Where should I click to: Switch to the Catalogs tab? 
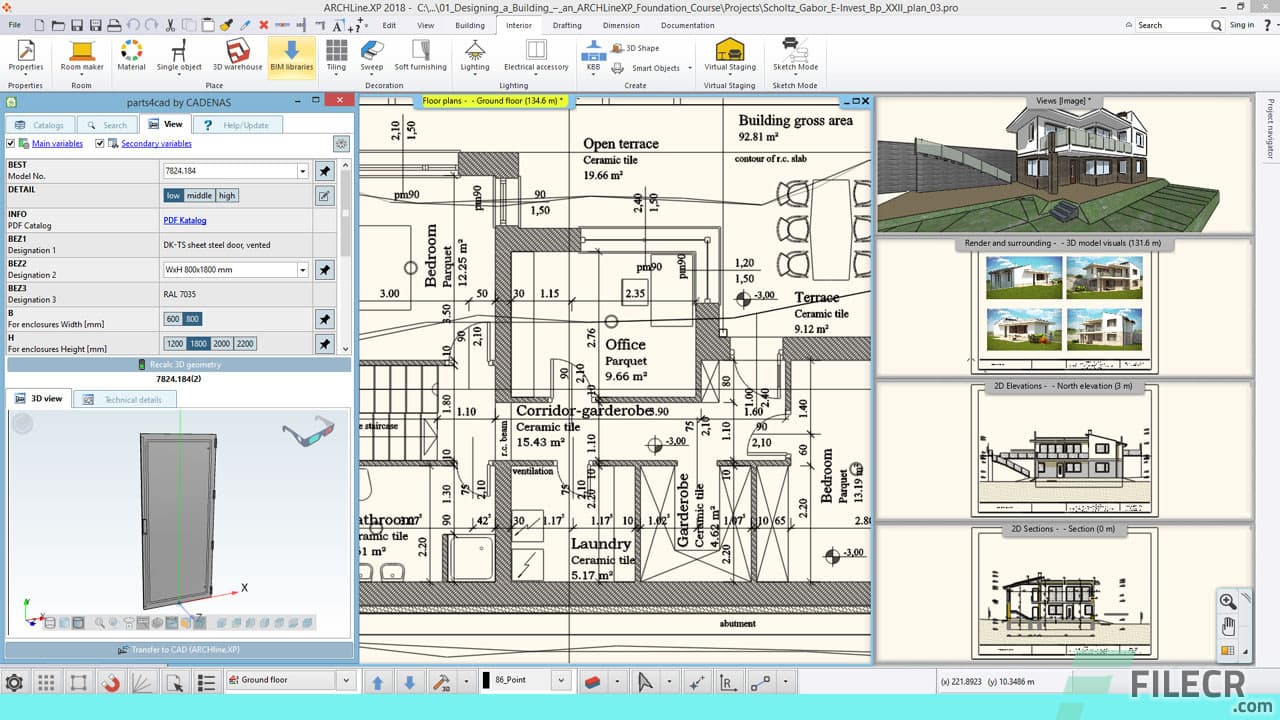coord(40,124)
